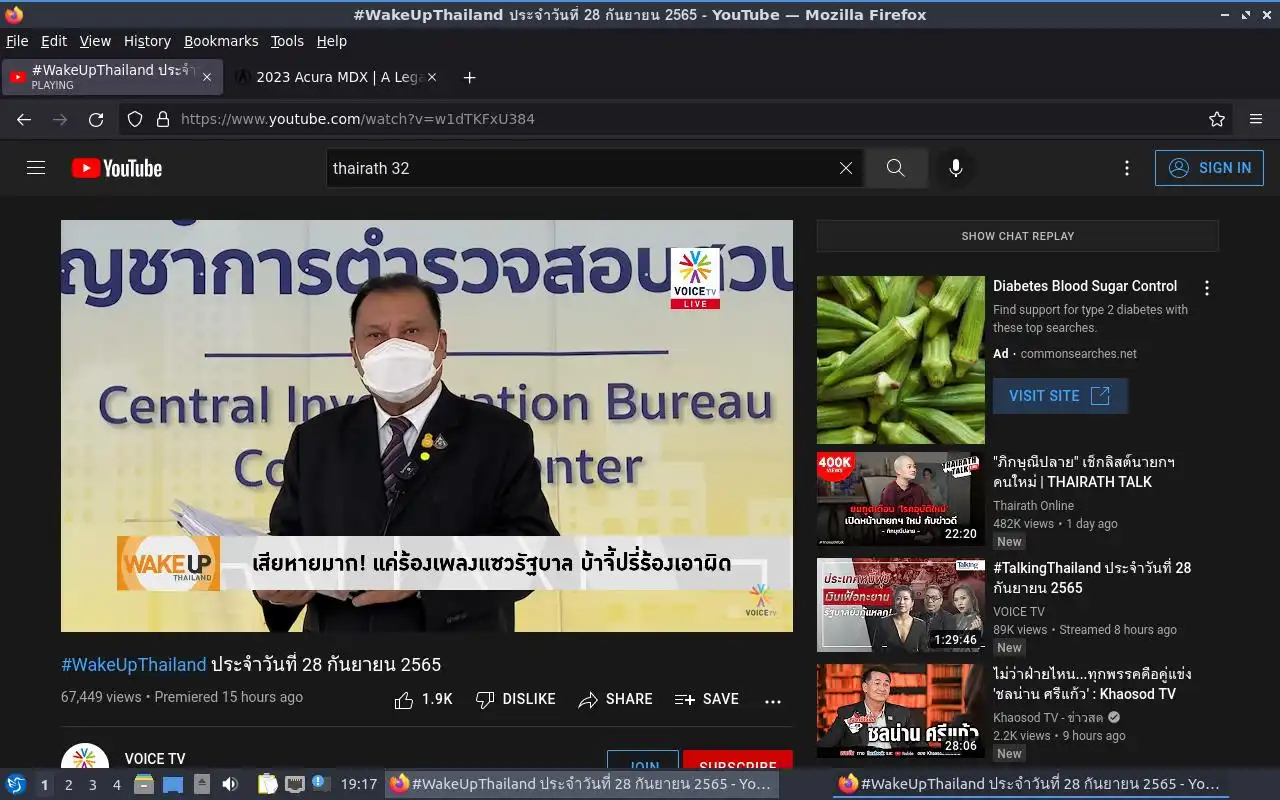The height and width of the screenshot is (800, 1280).
Task: Open the Tools menu
Action: click(287, 41)
